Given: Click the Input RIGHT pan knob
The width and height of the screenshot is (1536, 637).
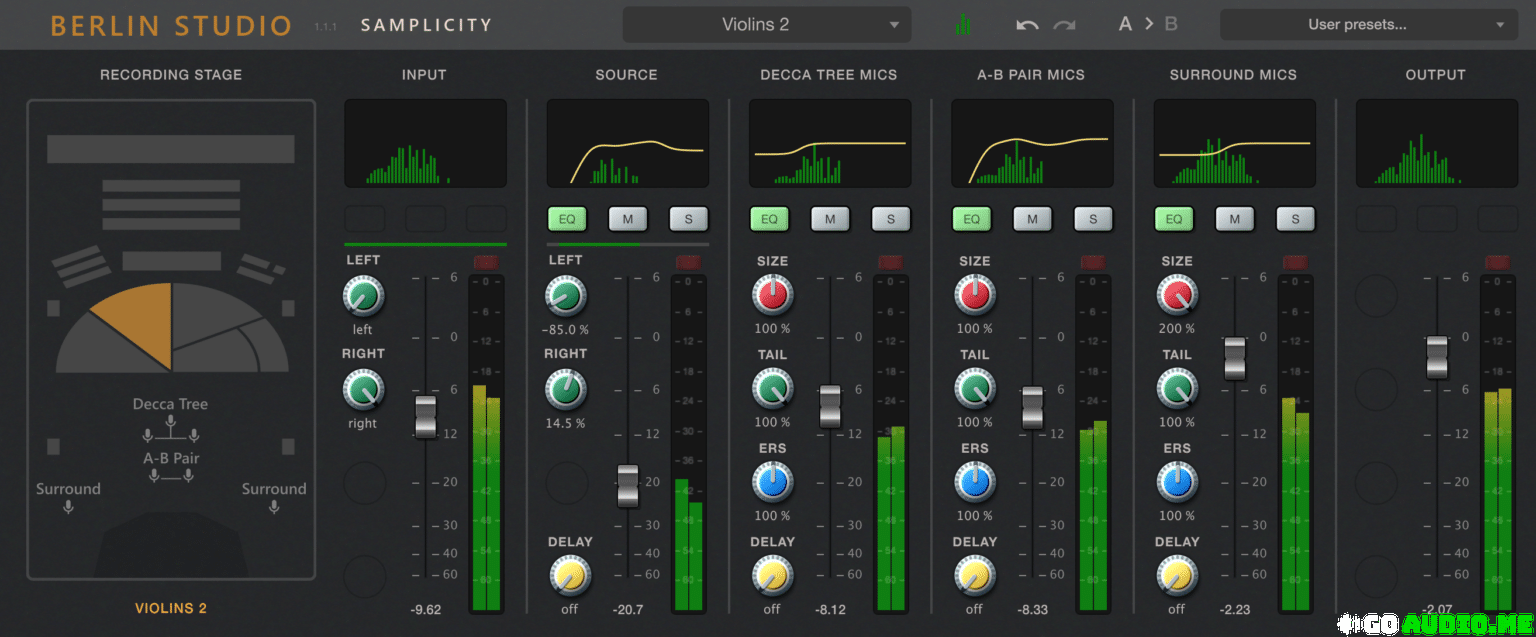Looking at the screenshot, I should coord(363,390).
